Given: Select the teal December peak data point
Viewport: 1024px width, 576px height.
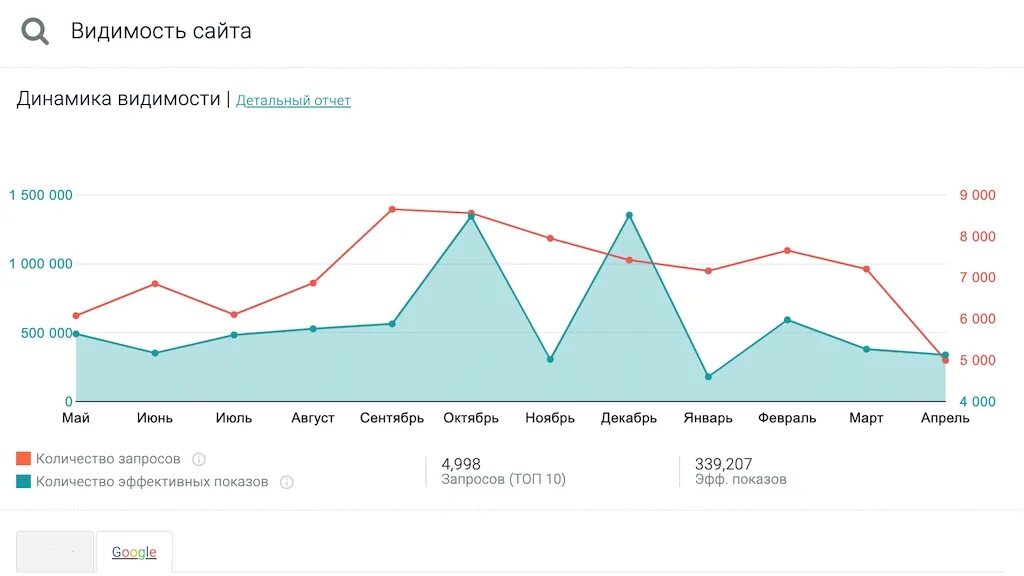Looking at the screenshot, I should click(630, 215).
